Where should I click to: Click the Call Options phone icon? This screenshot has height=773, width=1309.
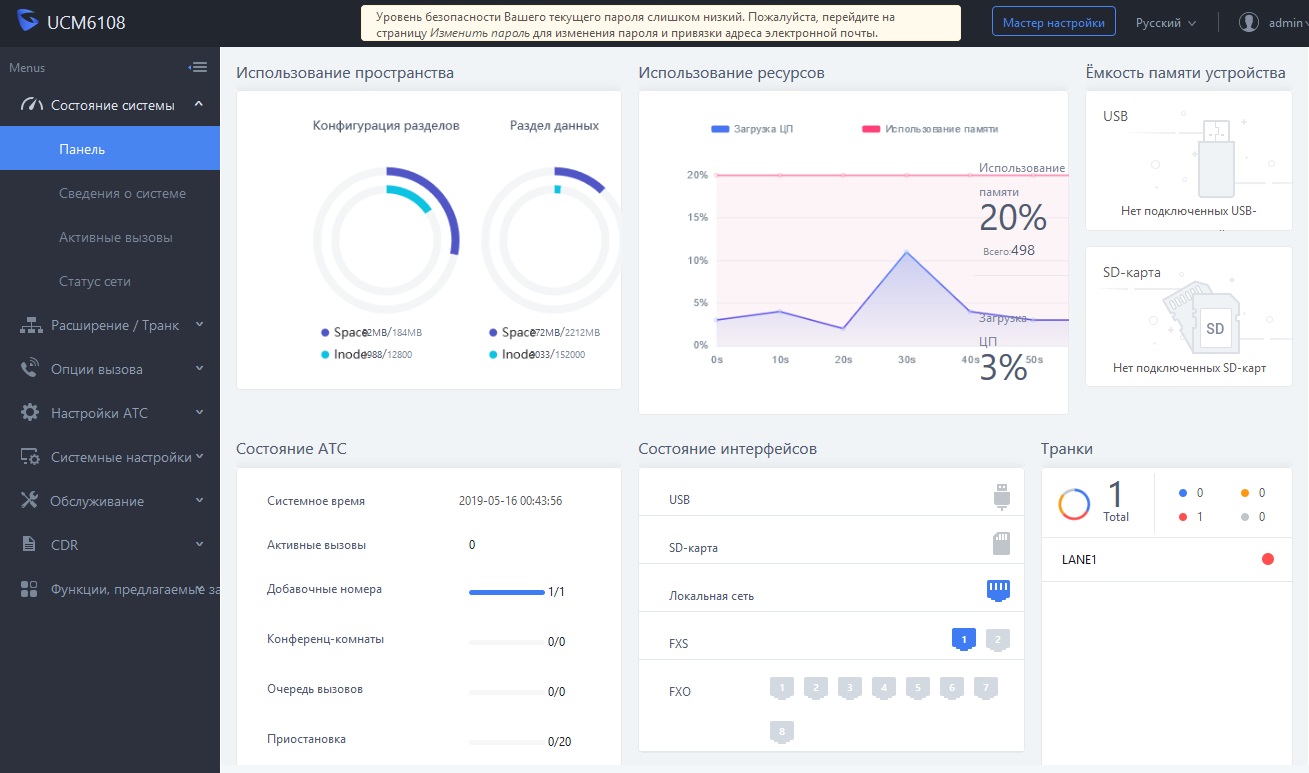tap(31, 369)
